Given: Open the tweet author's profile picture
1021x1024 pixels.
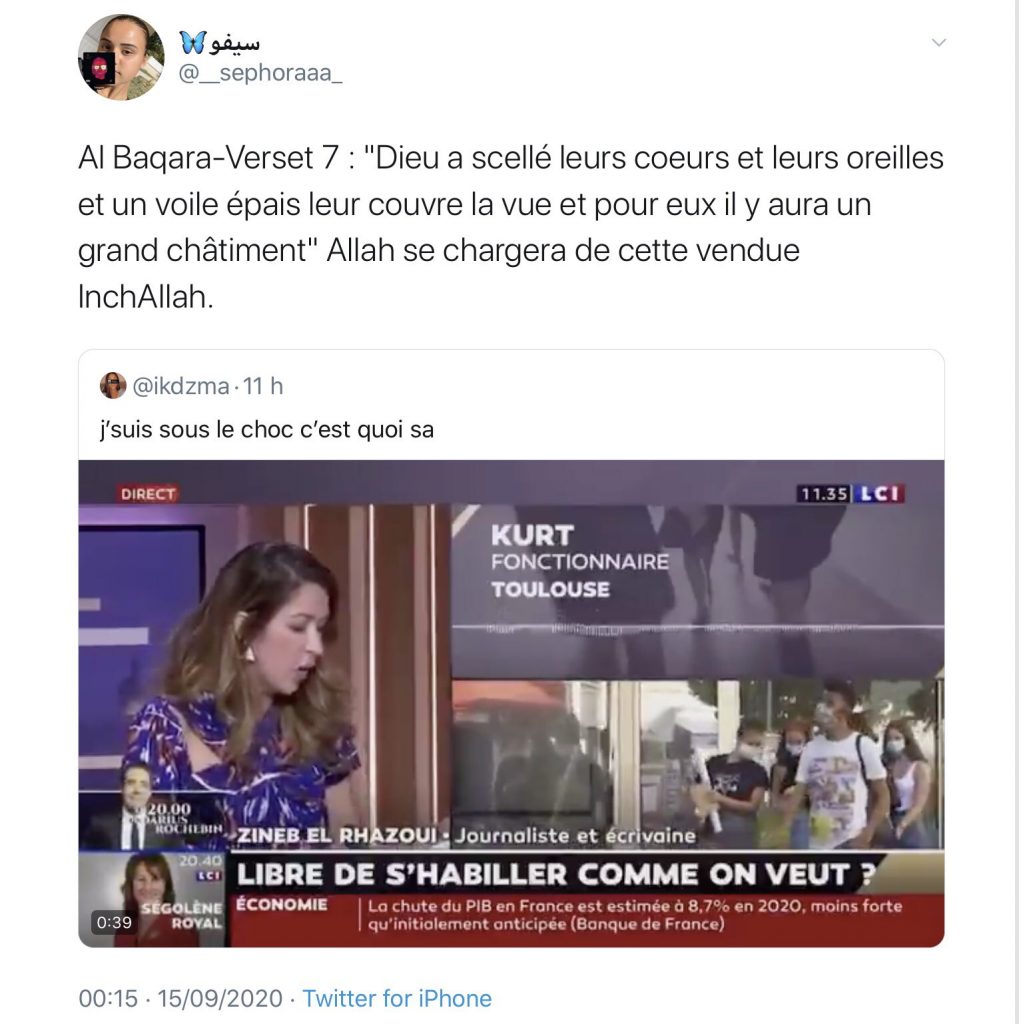Looking at the screenshot, I should (x=121, y=57).
